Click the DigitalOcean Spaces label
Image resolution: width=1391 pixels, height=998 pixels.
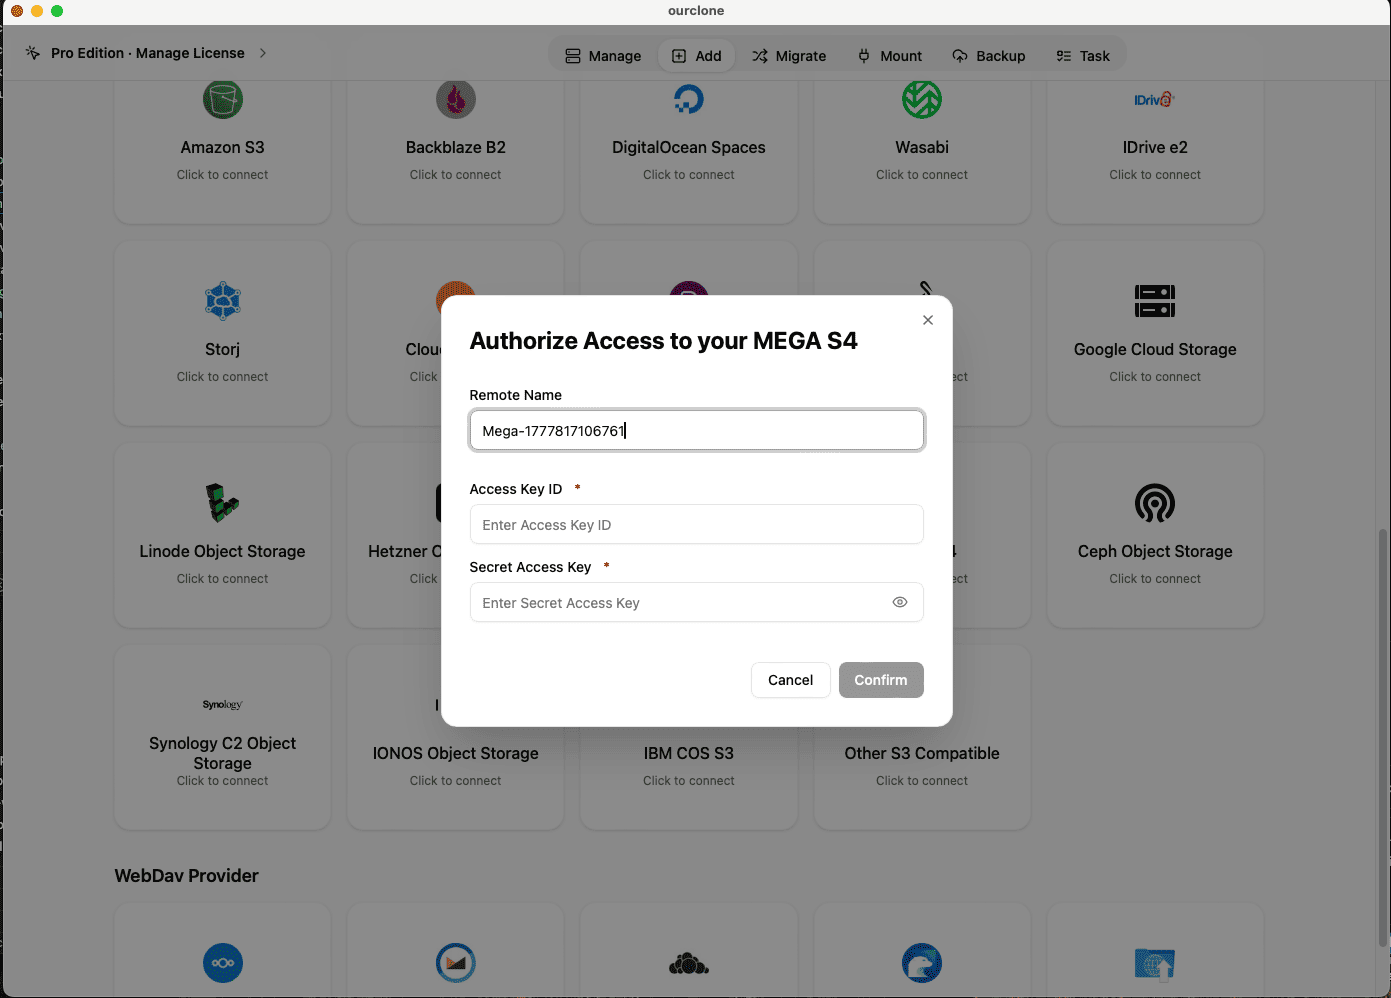pyautogui.click(x=689, y=147)
